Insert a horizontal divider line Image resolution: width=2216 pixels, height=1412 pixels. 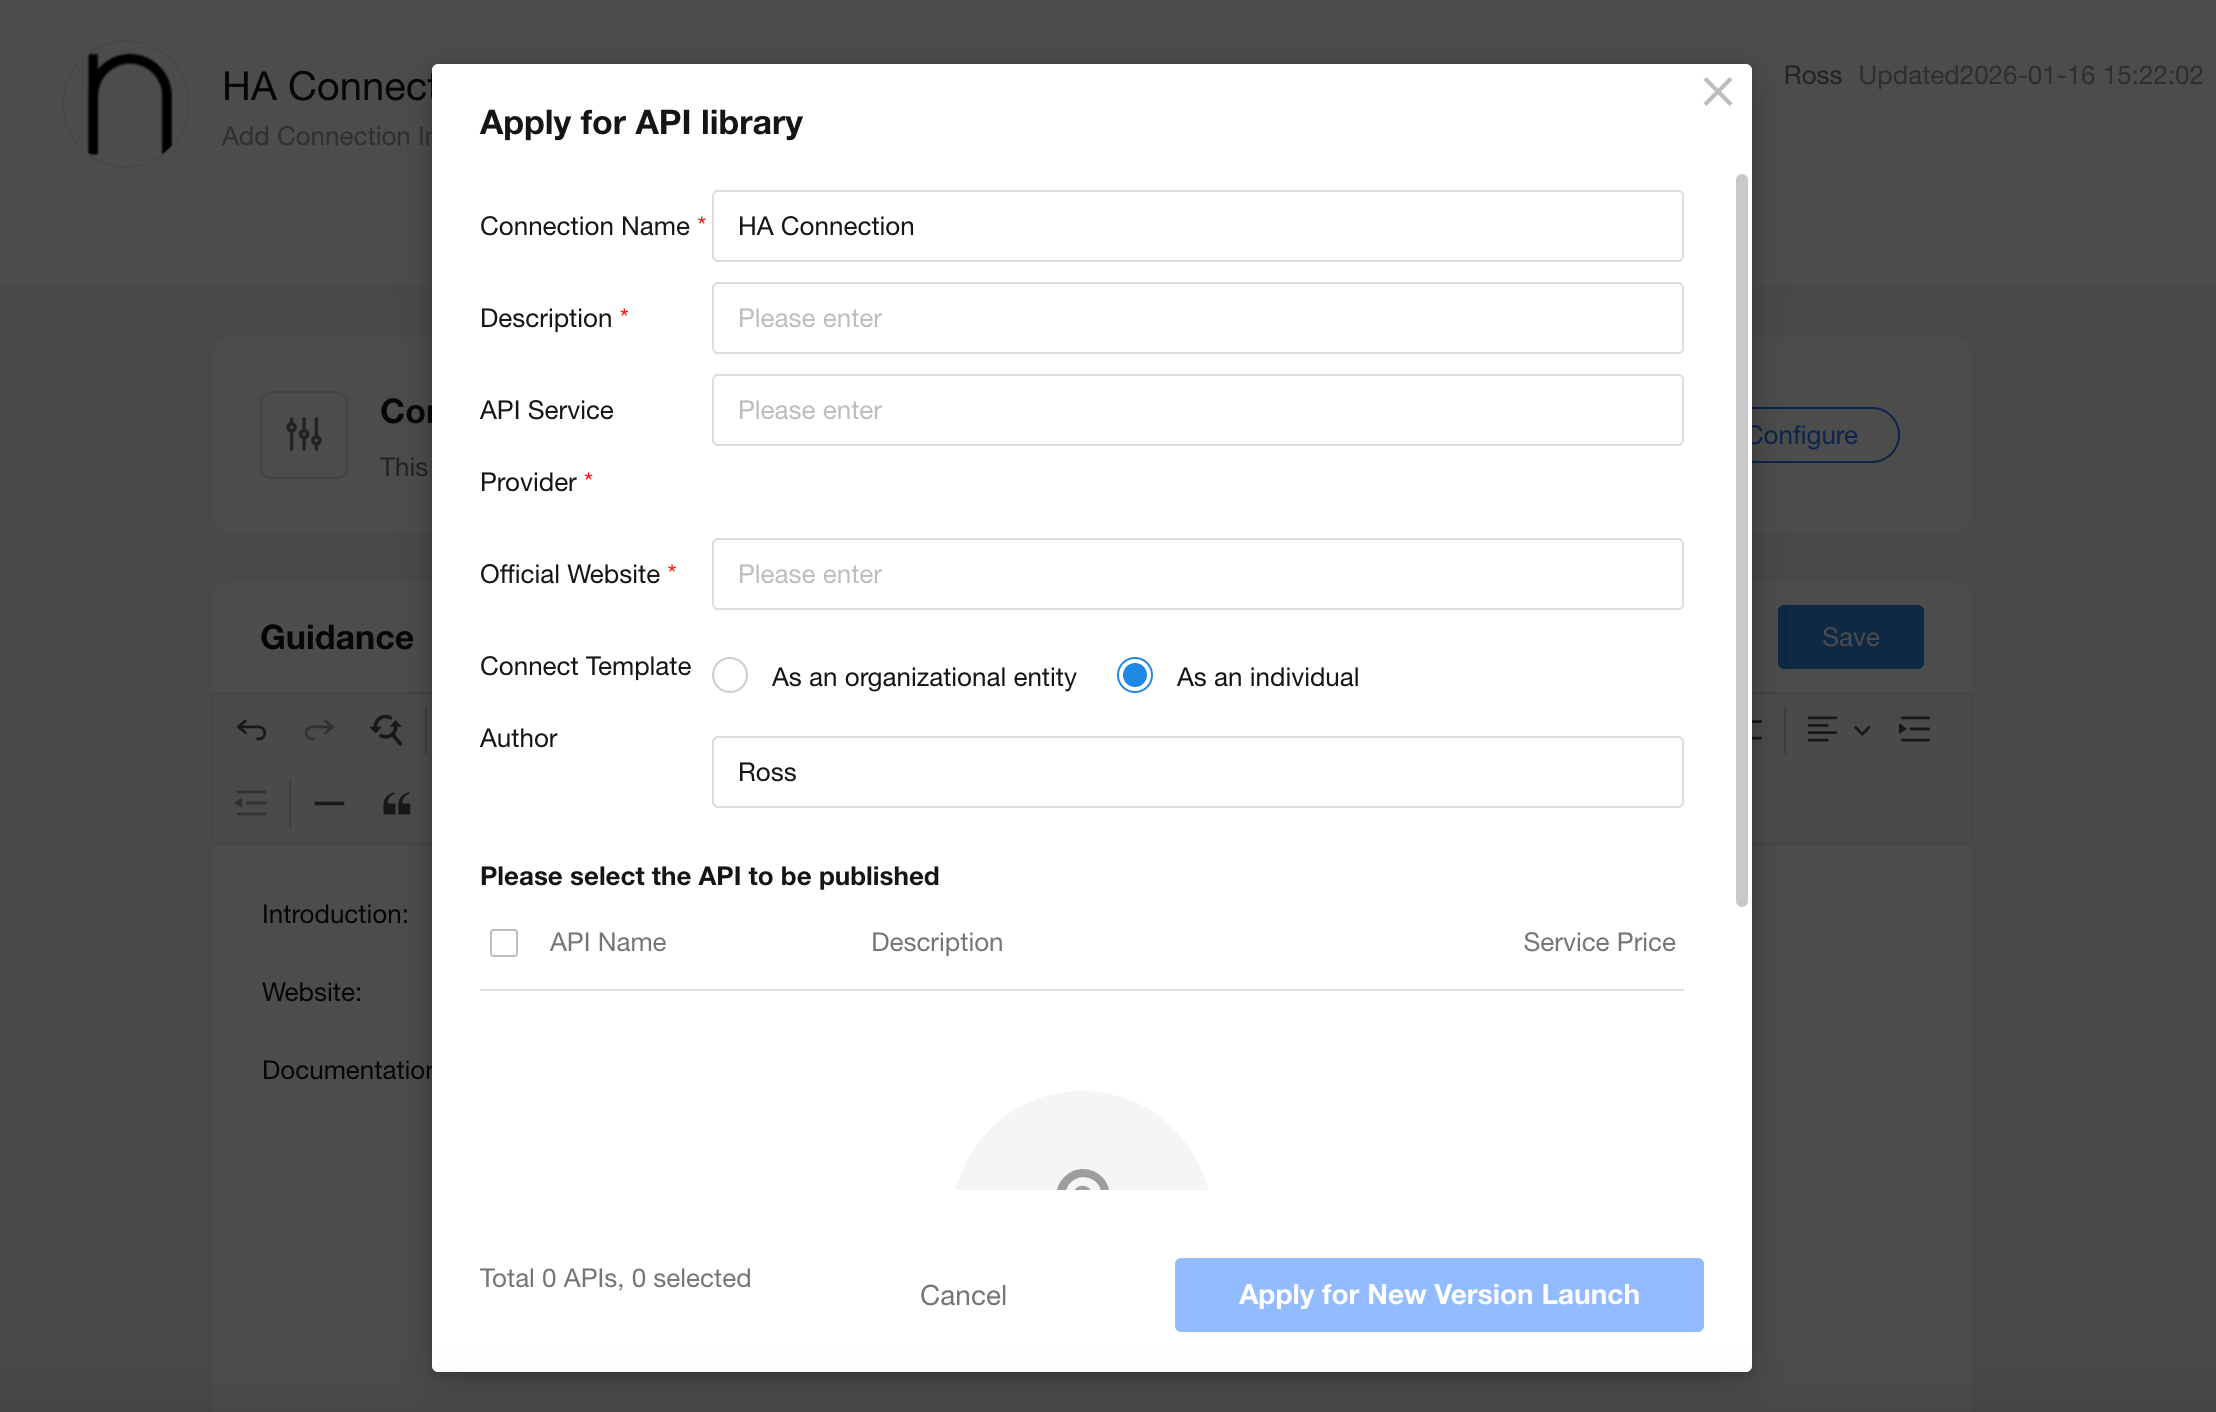tap(329, 803)
